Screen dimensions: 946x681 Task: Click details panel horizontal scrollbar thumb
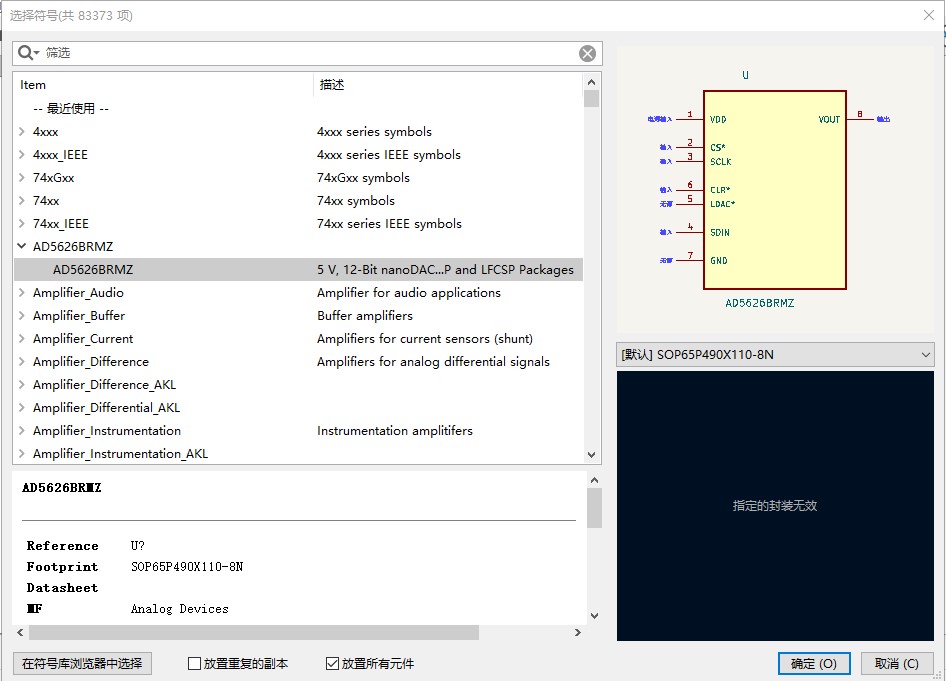click(254, 632)
